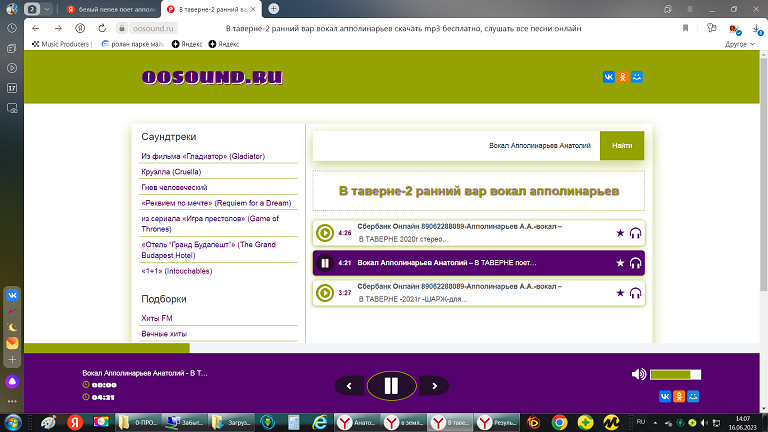Click the RU language indicator in the tray

tap(641, 422)
